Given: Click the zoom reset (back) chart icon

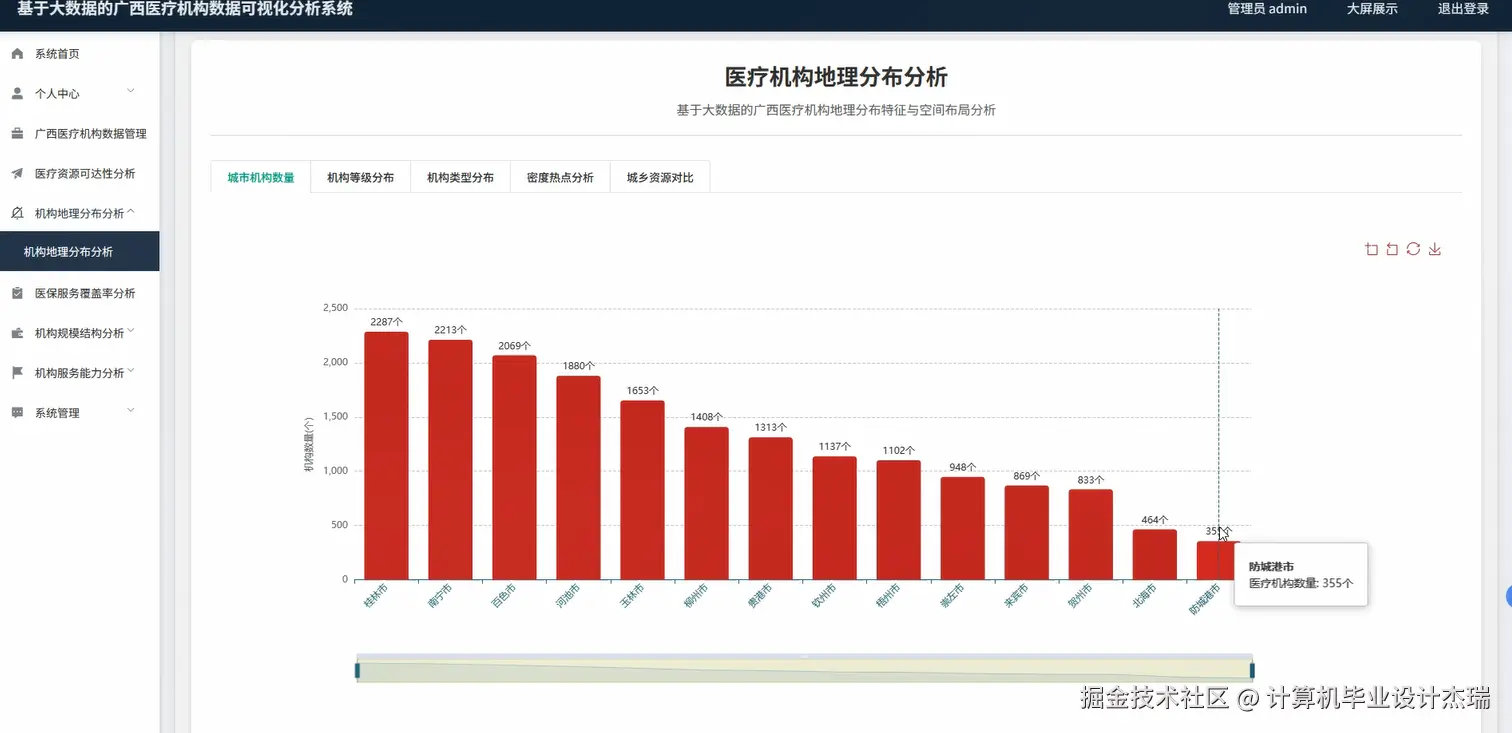Looking at the screenshot, I should [x=1392, y=249].
